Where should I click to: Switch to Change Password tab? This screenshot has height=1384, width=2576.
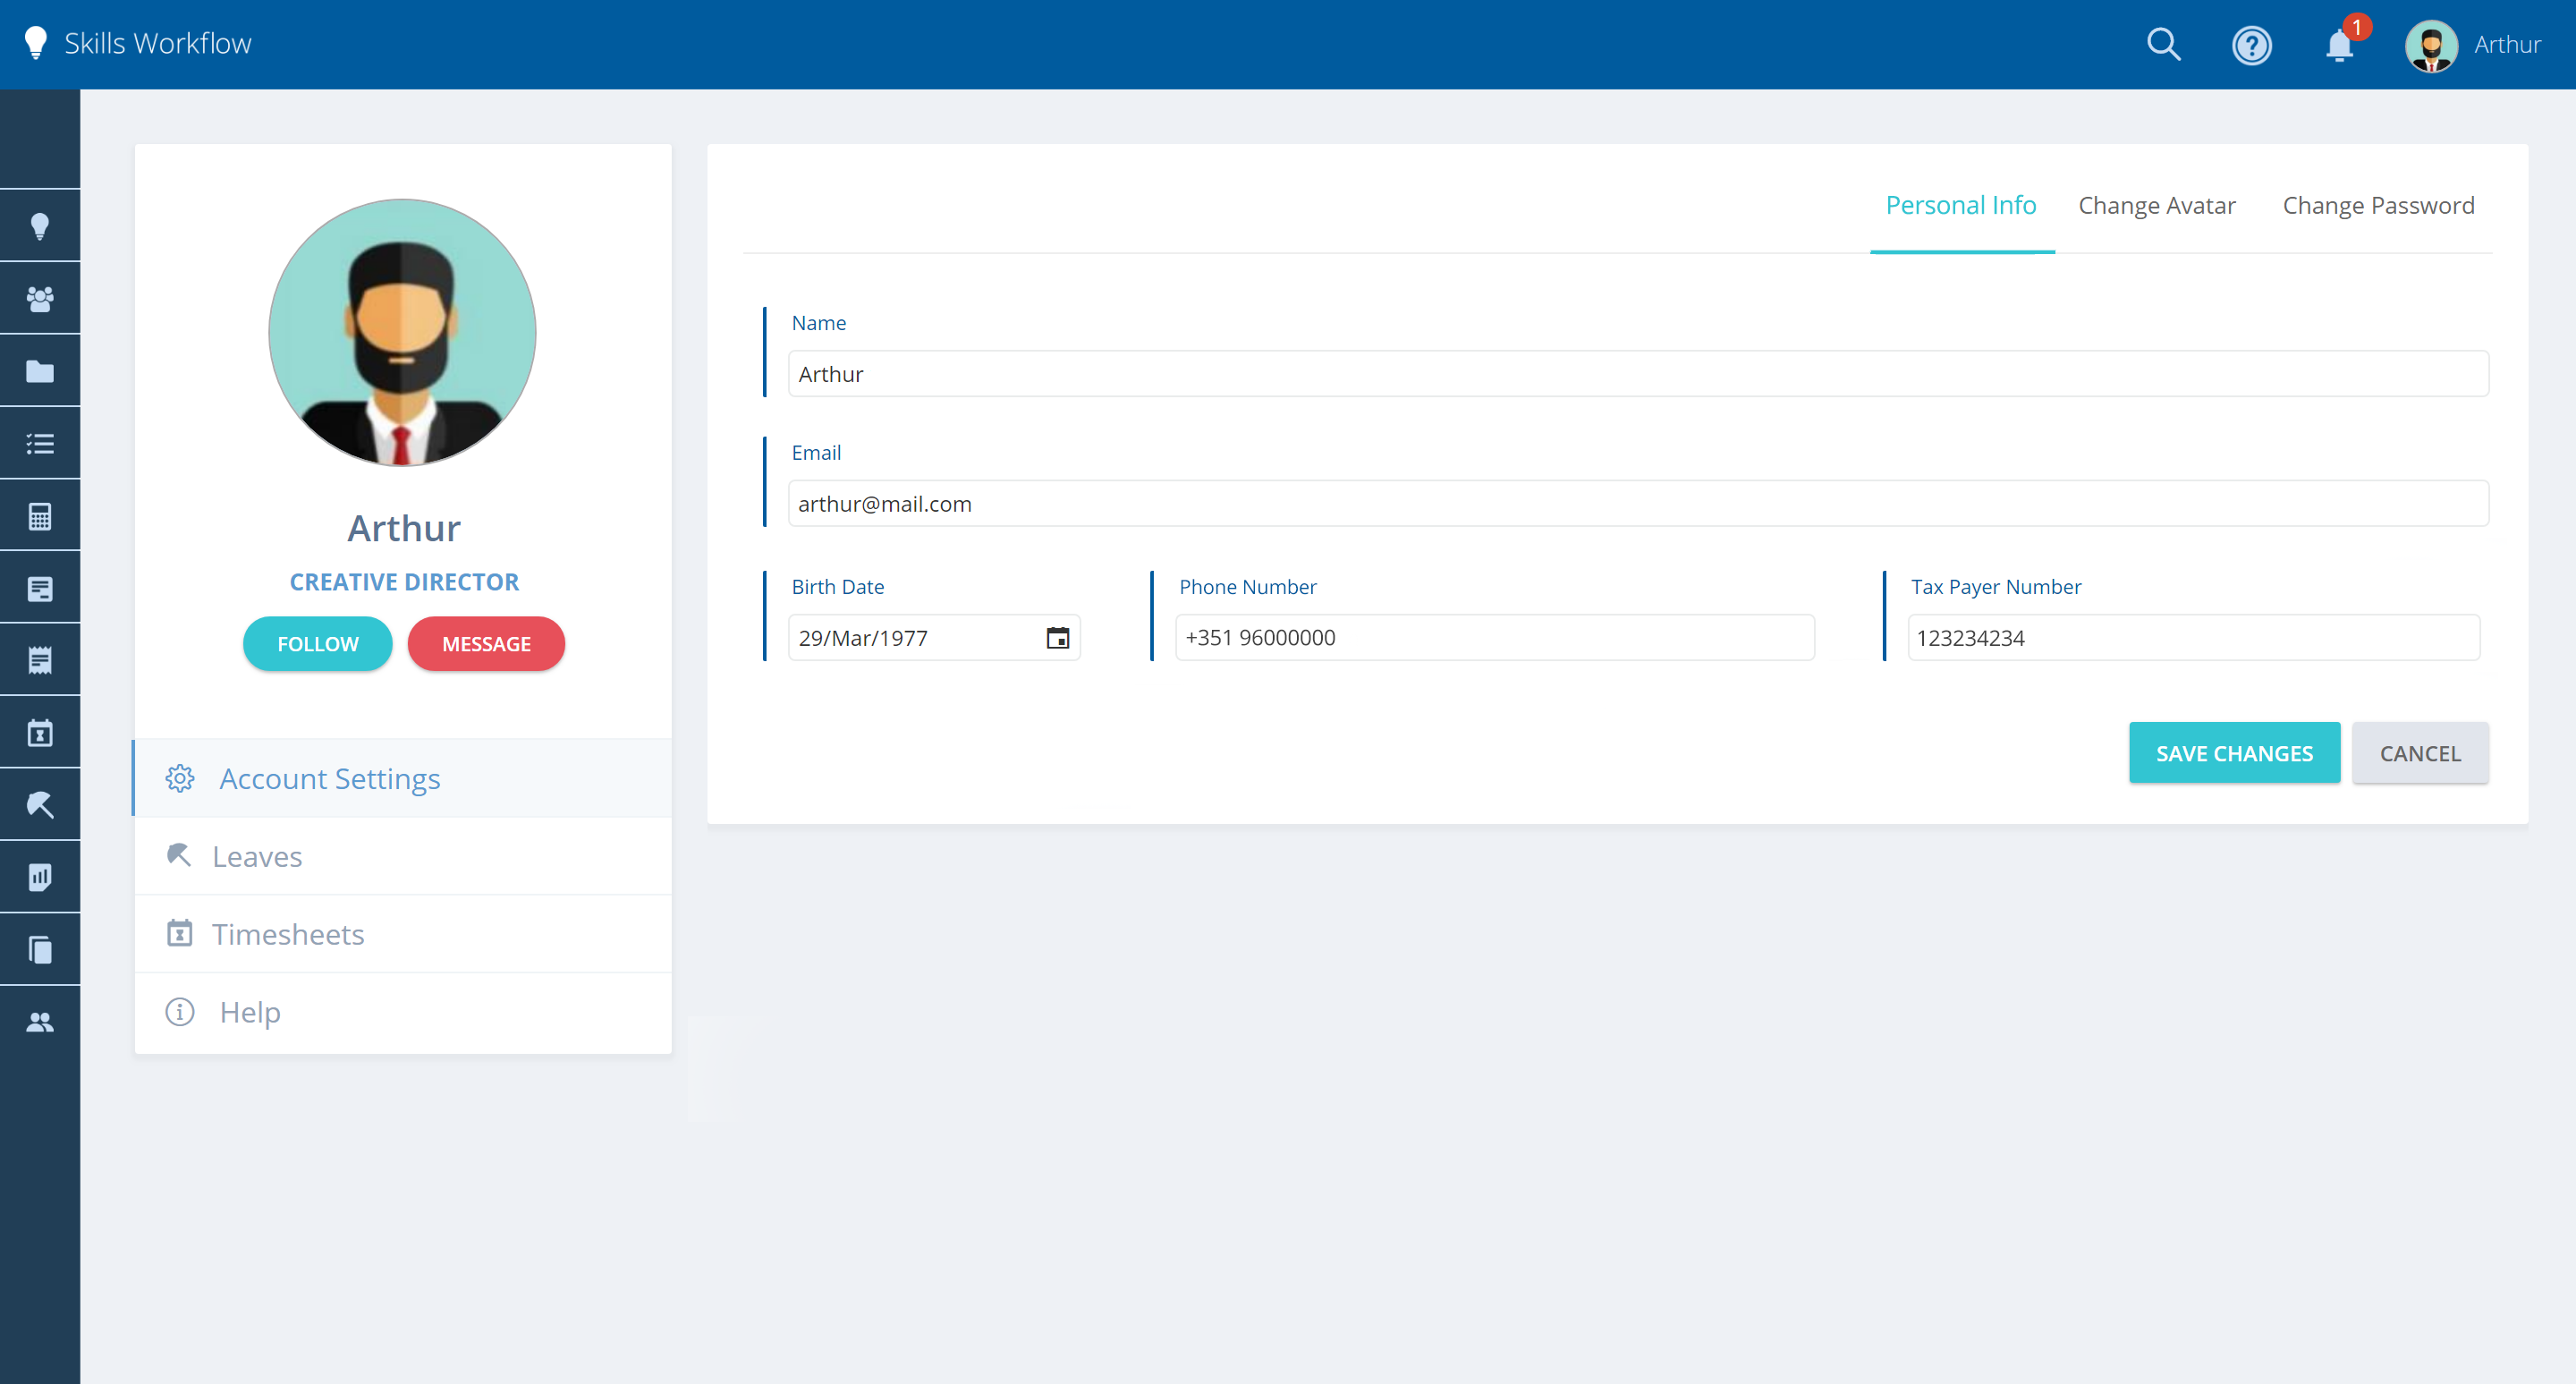click(x=2378, y=206)
